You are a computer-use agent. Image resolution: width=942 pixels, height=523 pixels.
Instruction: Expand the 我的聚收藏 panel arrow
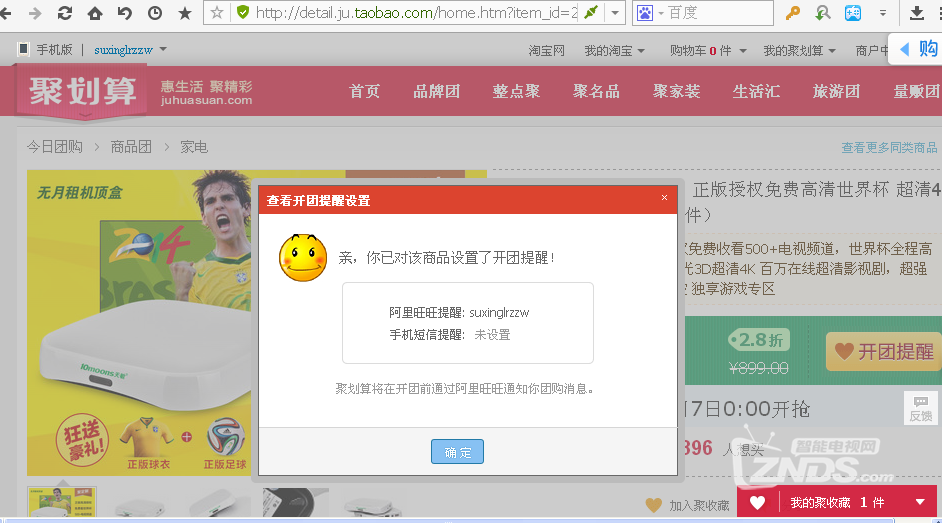point(920,502)
